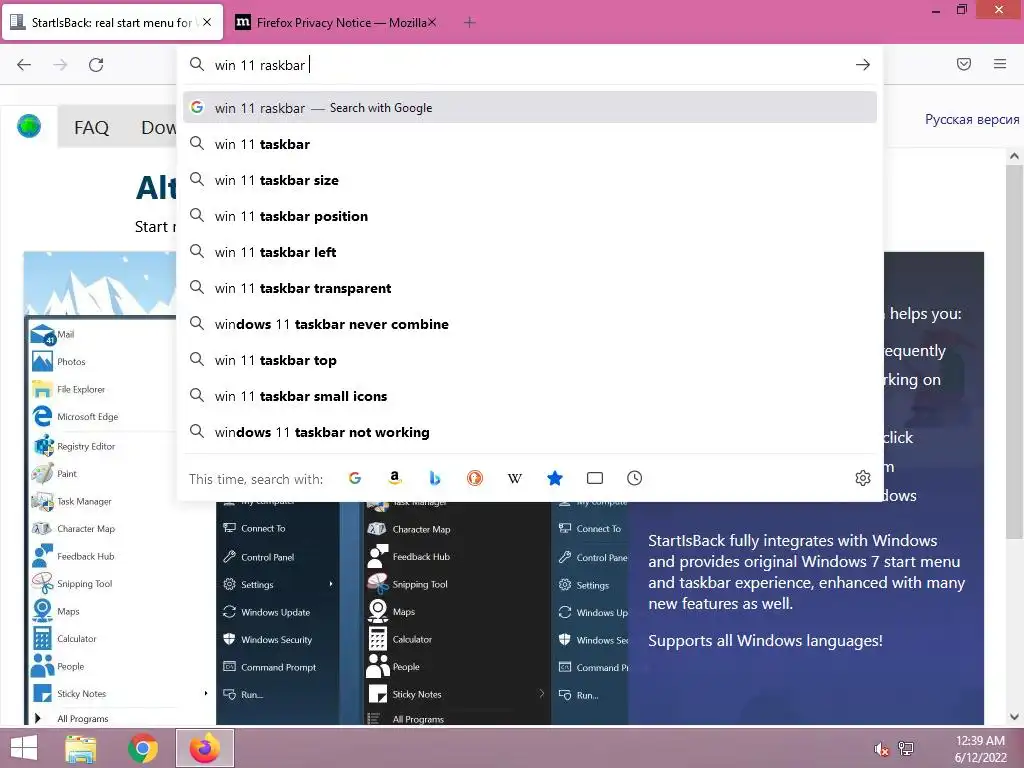Screen dimensions: 1024x768
Task: Open the Firefox hamburger menu
Action: [x=1000, y=64]
